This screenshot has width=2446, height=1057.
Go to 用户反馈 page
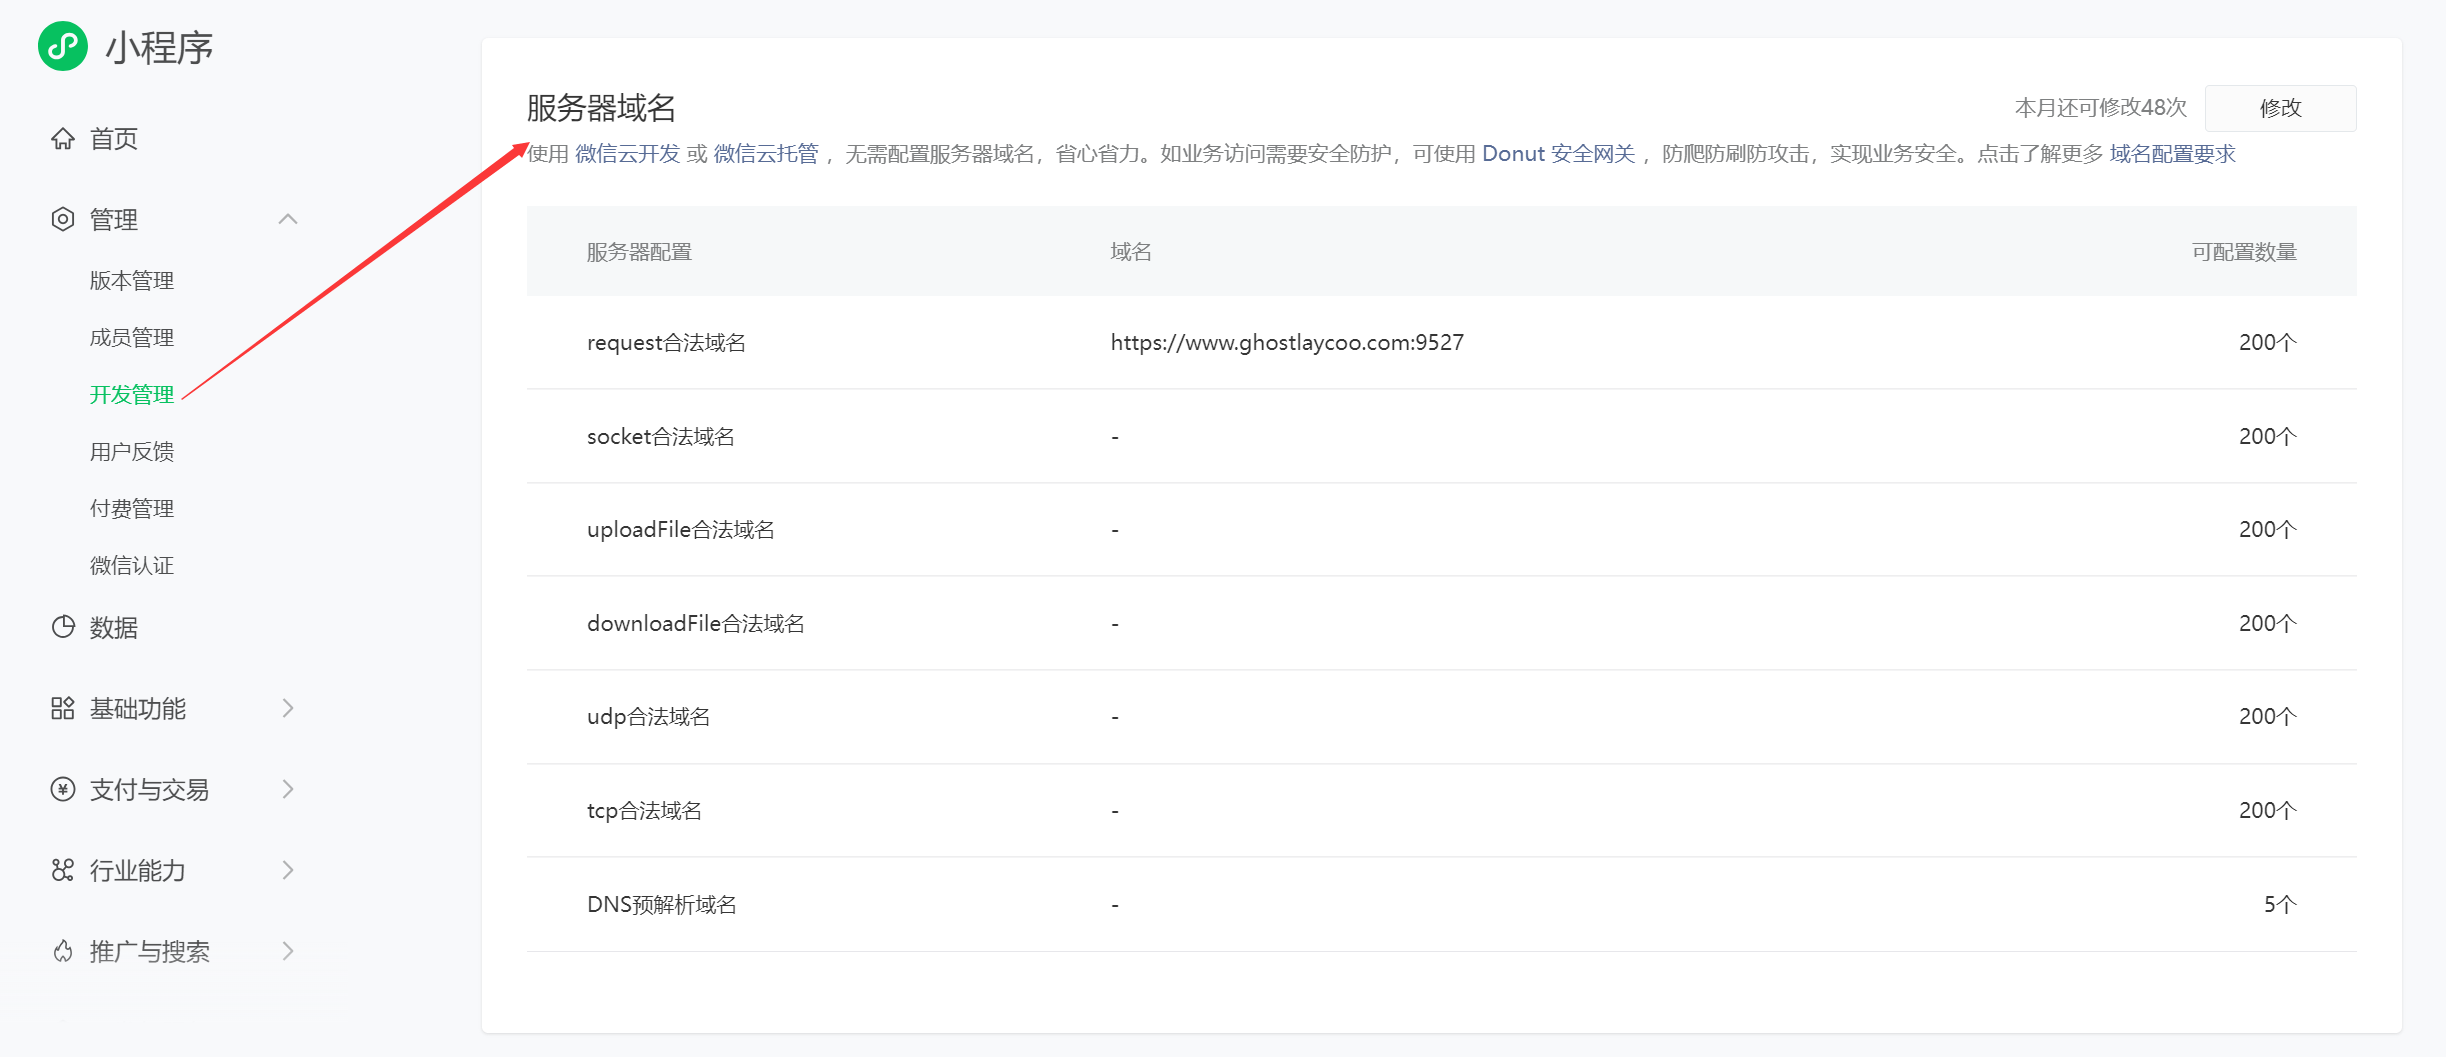click(x=132, y=452)
